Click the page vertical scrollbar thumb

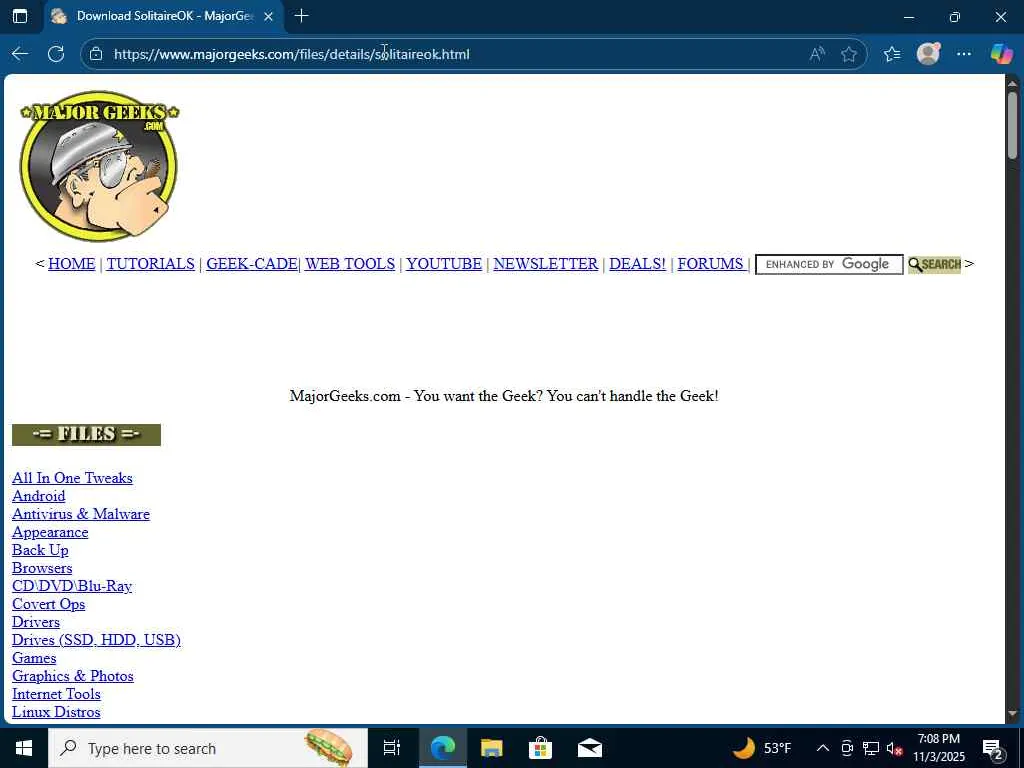[1012, 125]
